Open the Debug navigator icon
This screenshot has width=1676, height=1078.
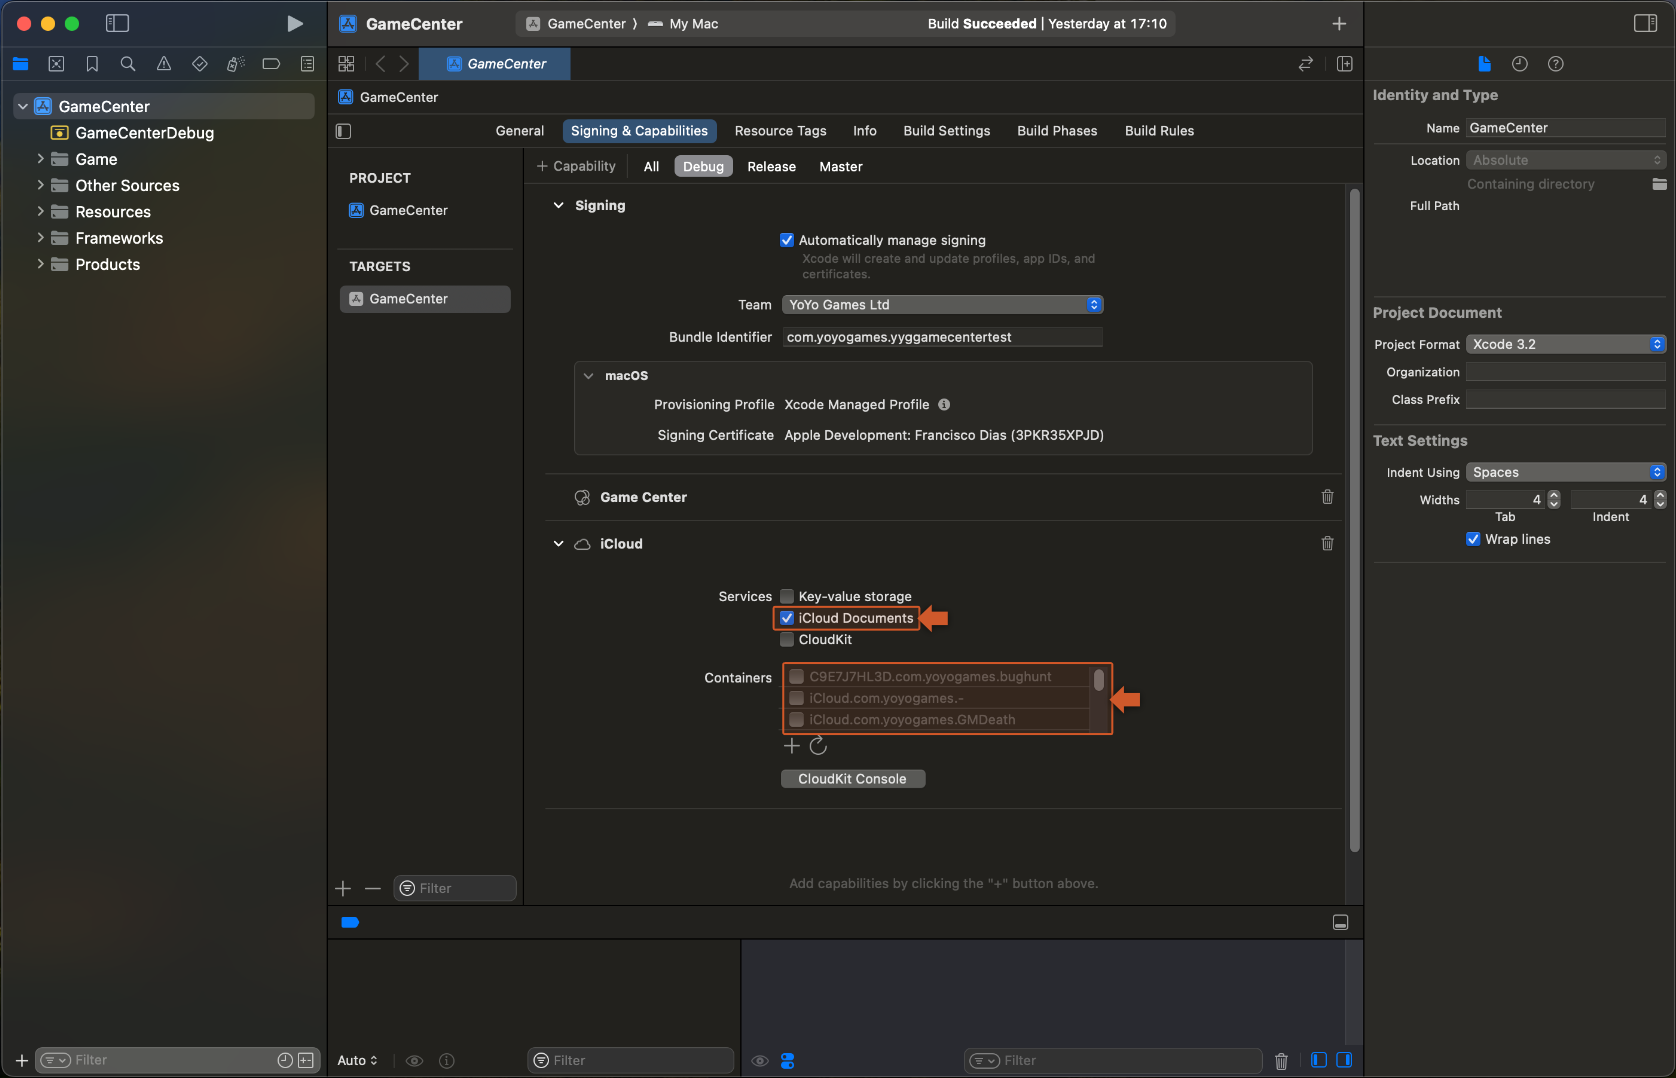[x=236, y=64]
